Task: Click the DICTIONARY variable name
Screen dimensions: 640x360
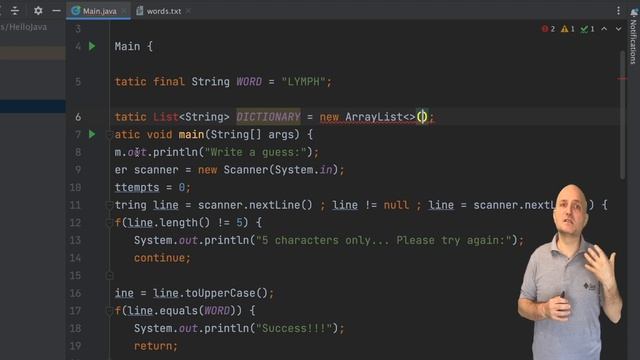Action: pos(268,117)
